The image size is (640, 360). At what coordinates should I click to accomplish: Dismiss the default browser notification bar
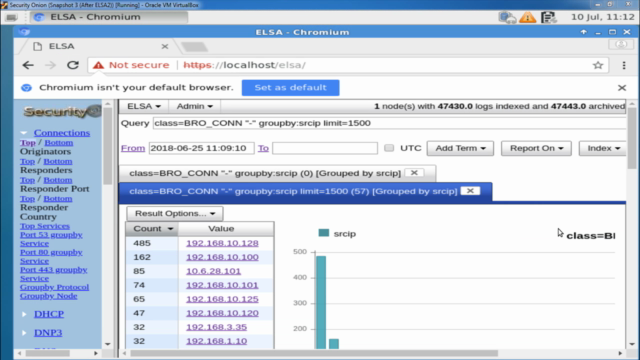pyautogui.click(x=622, y=88)
